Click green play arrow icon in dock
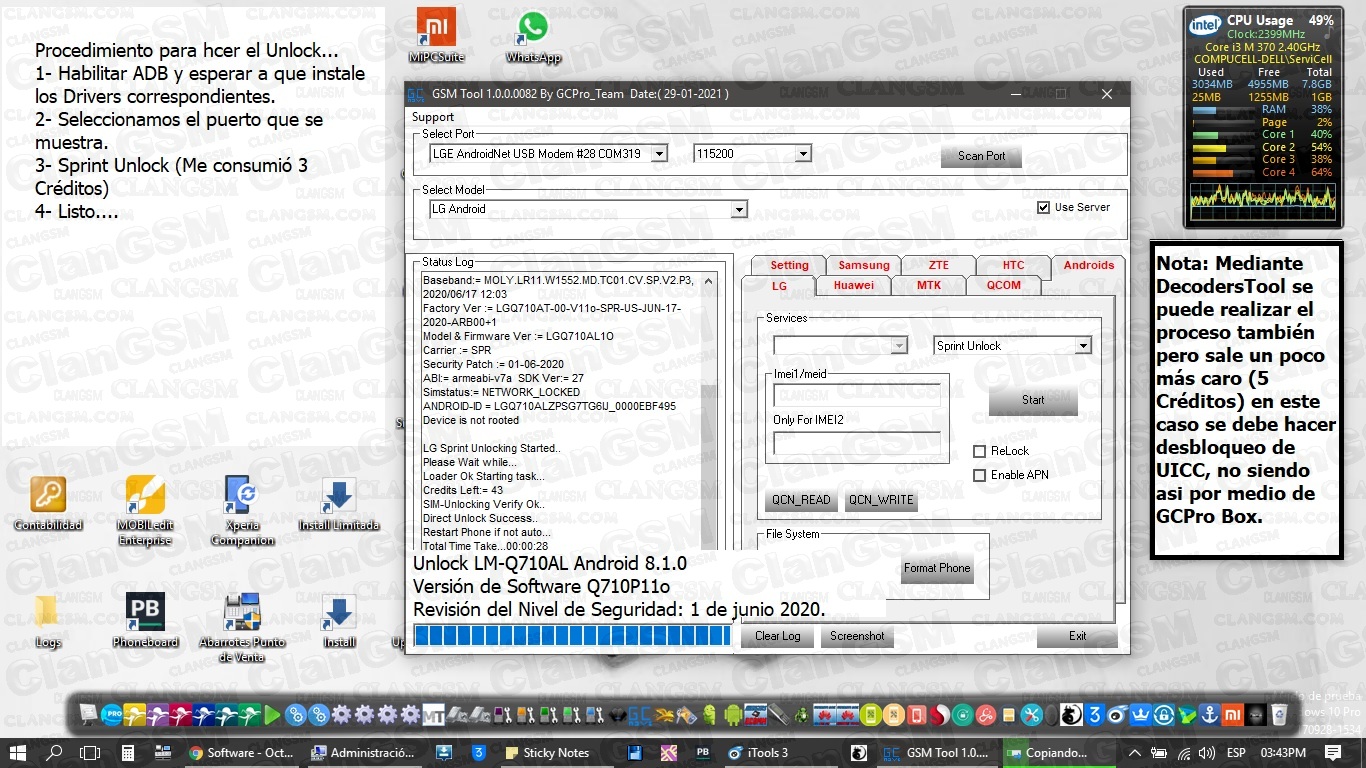Viewport: 1366px width, 768px height. pos(272,716)
